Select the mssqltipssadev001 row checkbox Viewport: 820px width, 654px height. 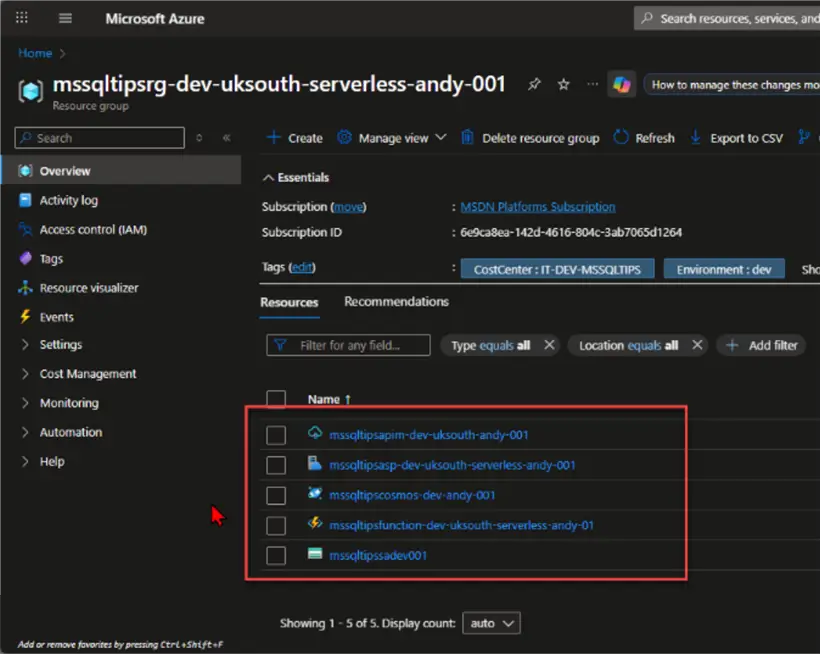pyautogui.click(x=276, y=556)
